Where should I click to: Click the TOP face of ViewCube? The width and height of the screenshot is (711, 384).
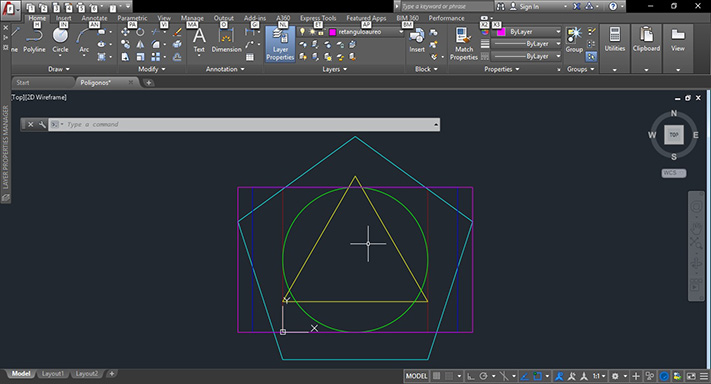(x=674, y=135)
